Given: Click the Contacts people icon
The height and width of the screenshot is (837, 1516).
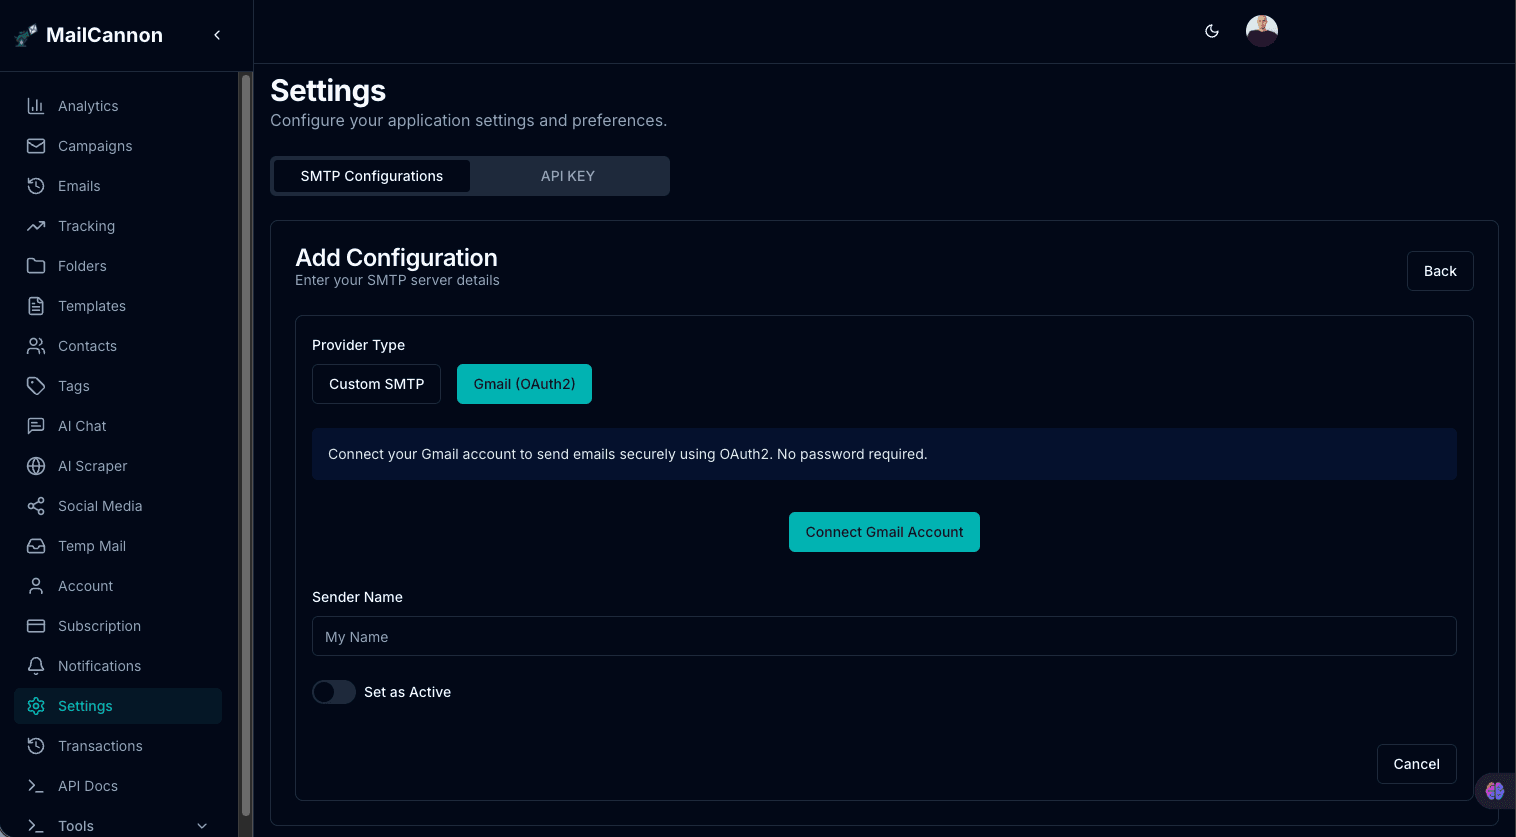Looking at the screenshot, I should (x=36, y=346).
